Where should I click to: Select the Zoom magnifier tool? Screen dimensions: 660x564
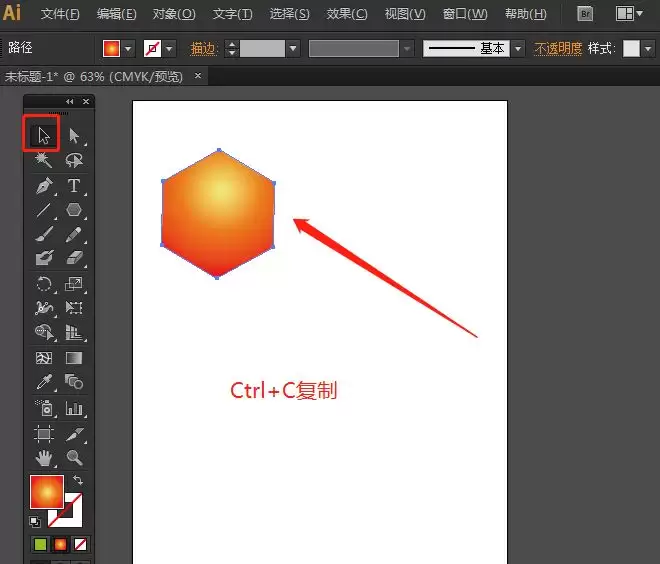(74, 458)
